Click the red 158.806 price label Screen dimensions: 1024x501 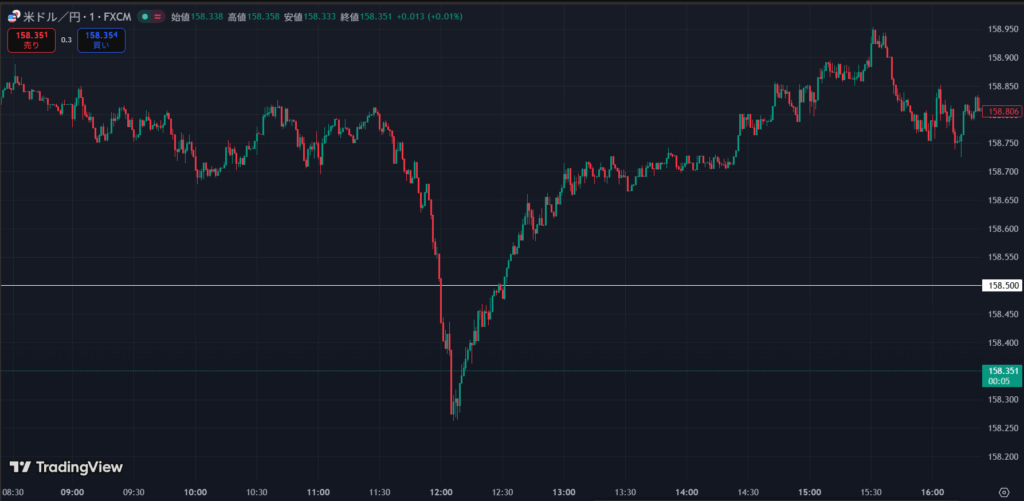point(1002,112)
